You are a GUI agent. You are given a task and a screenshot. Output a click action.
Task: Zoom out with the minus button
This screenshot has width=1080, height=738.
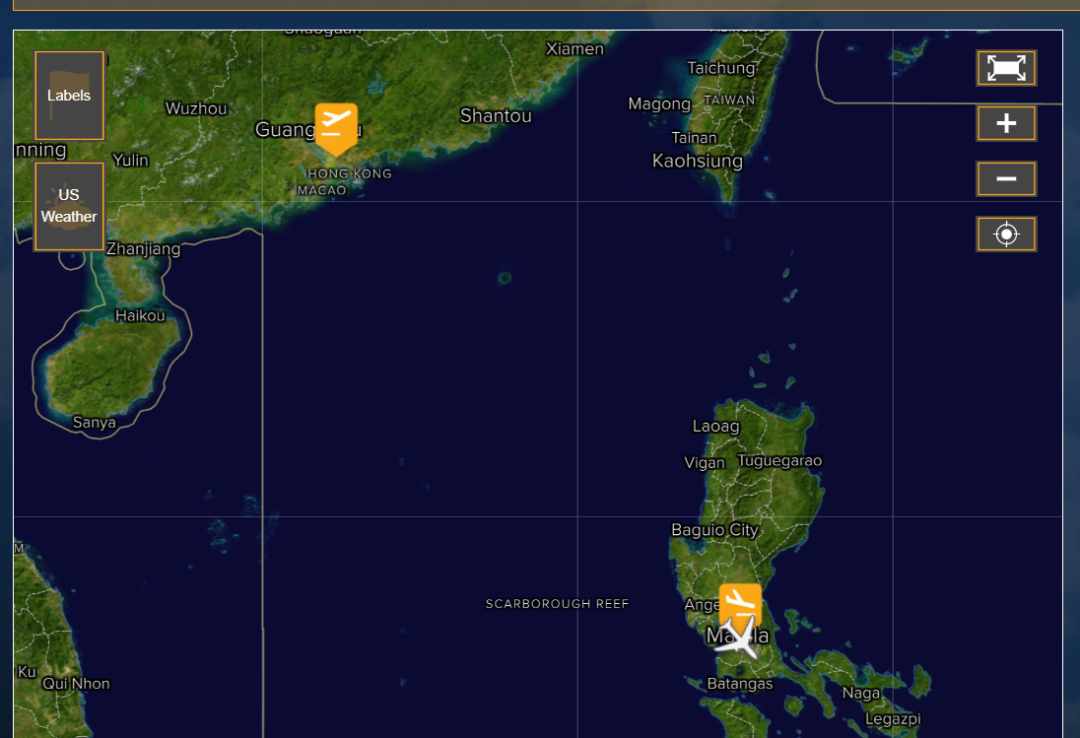[x=1006, y=179]
